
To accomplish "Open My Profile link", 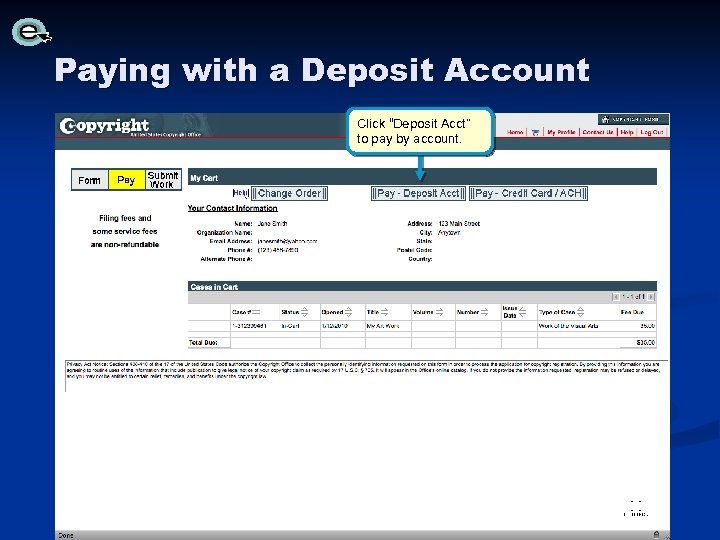I will click(x=561, y=132).
